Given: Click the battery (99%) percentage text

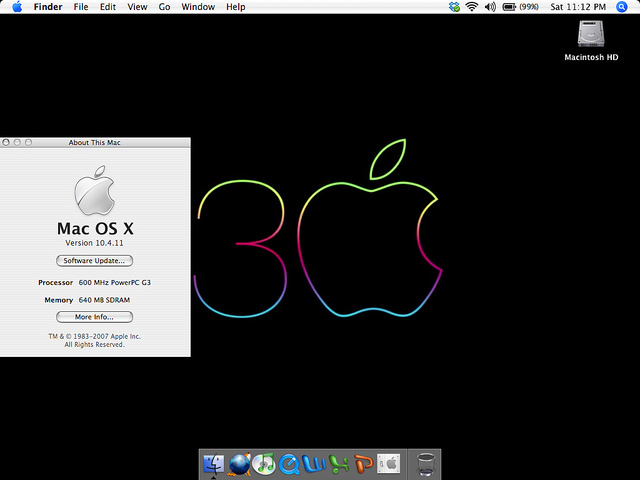Looking at the screenshot, I should coord(529,7).
